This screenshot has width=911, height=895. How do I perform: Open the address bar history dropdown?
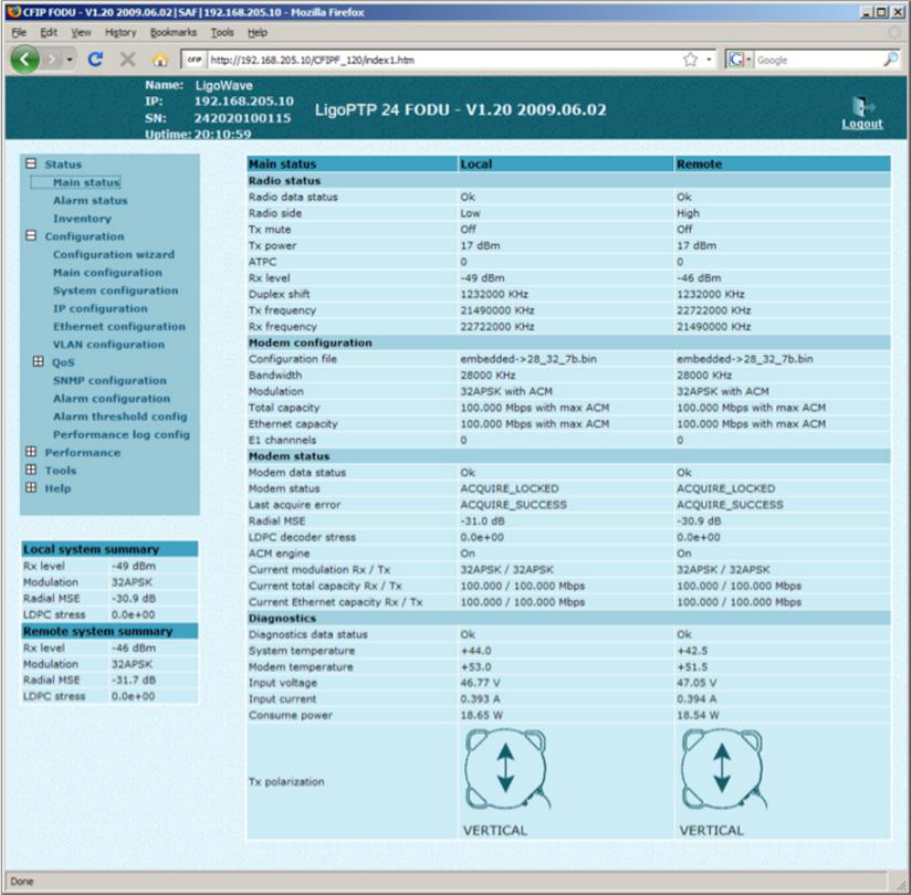tap(709, 60)
